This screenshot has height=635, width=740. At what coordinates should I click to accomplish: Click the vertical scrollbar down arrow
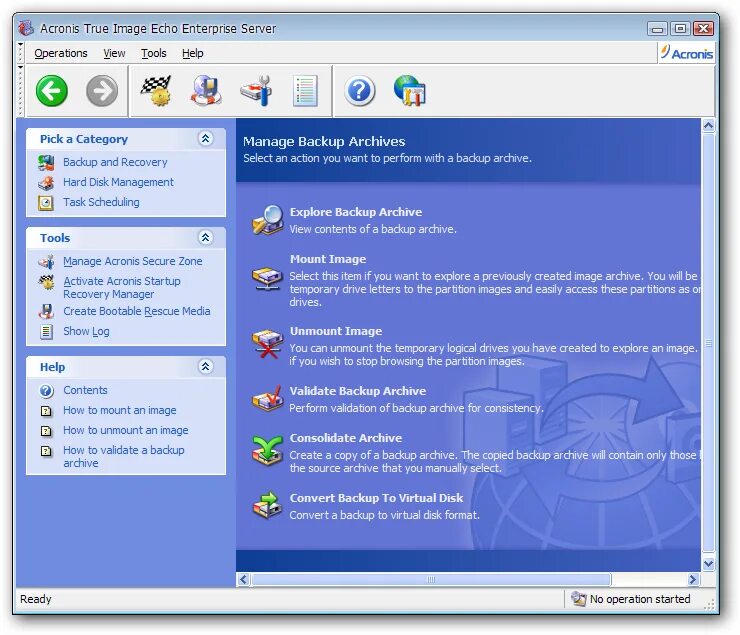[x=708, y=563]
